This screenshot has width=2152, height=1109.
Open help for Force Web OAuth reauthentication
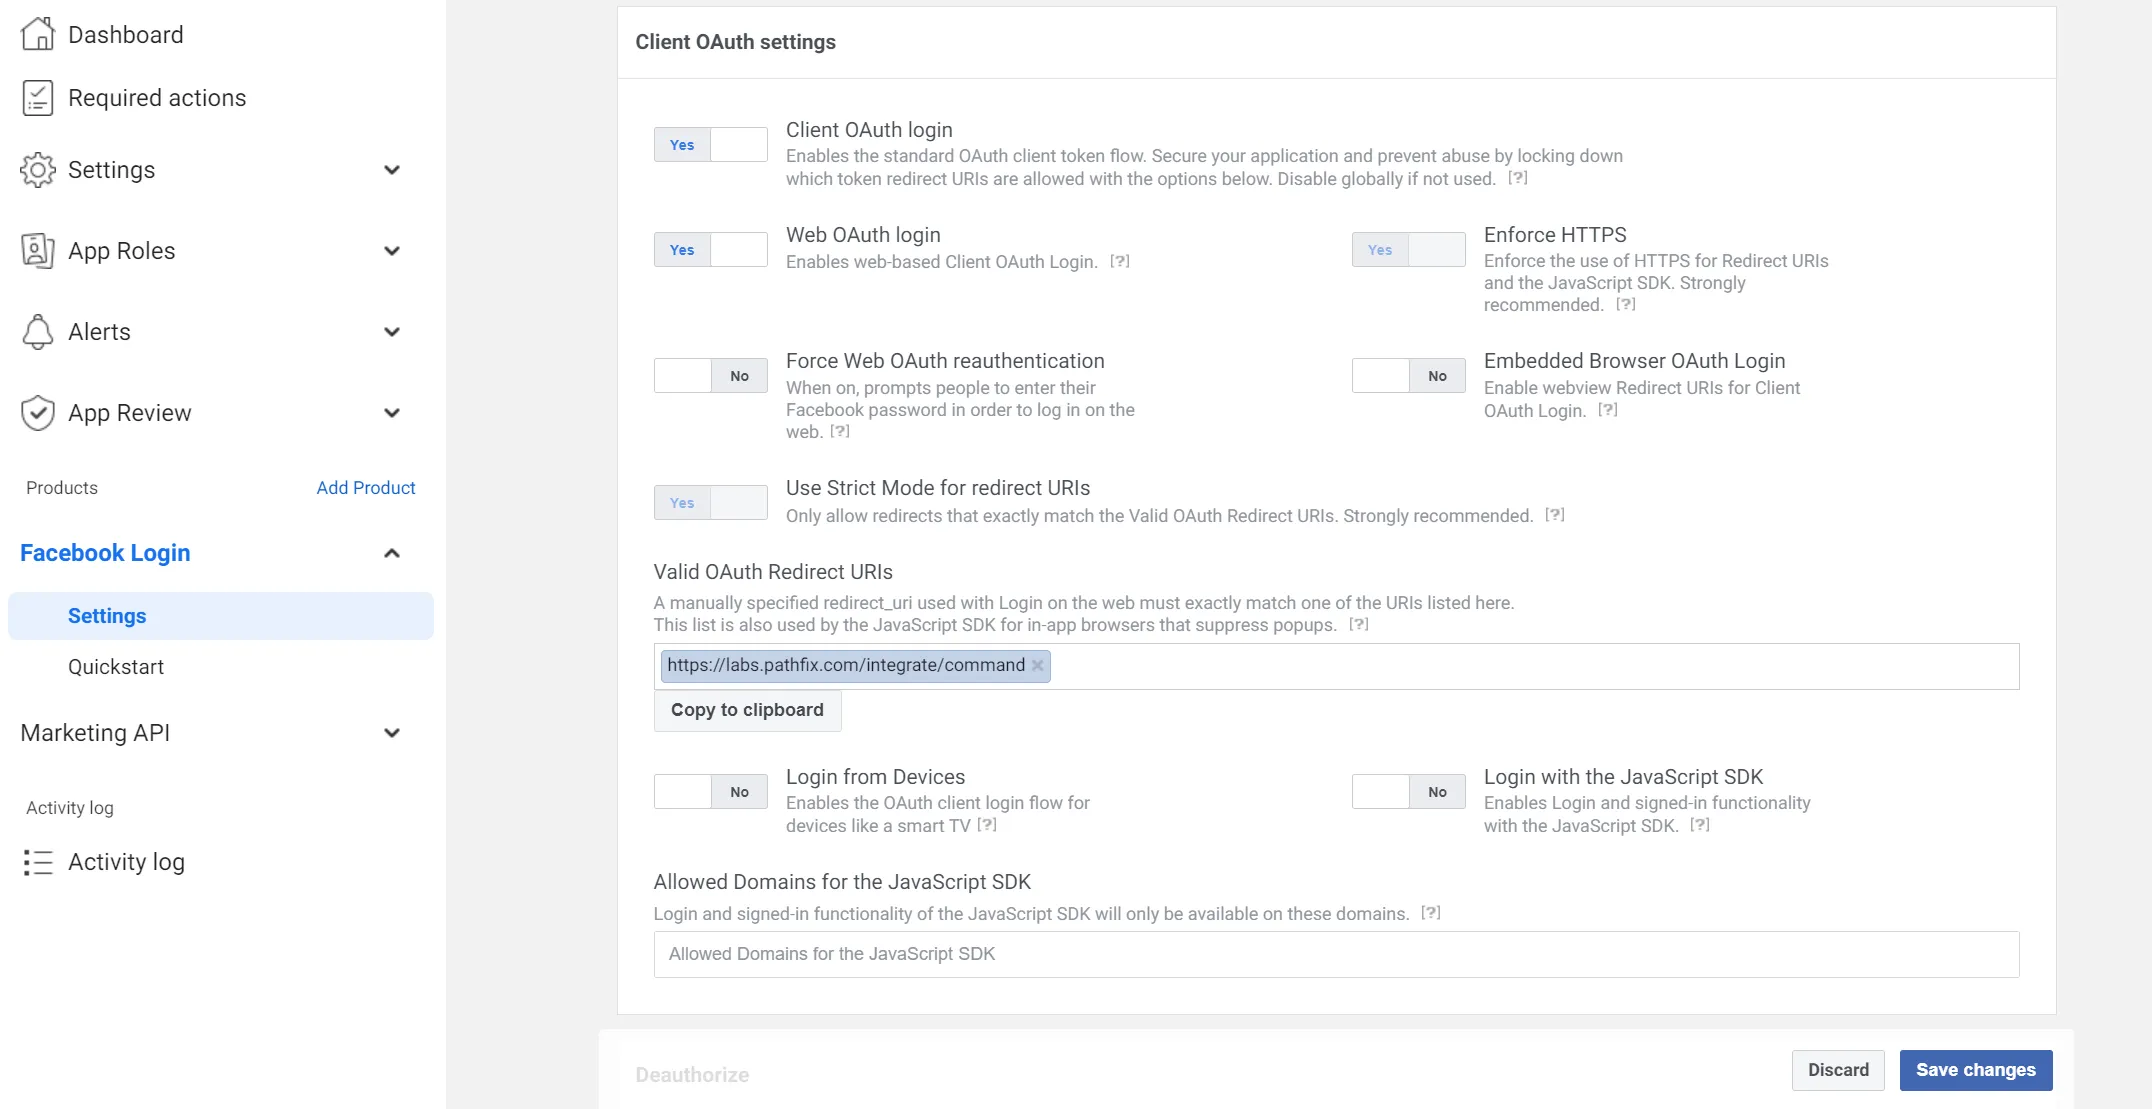point(840,431)
